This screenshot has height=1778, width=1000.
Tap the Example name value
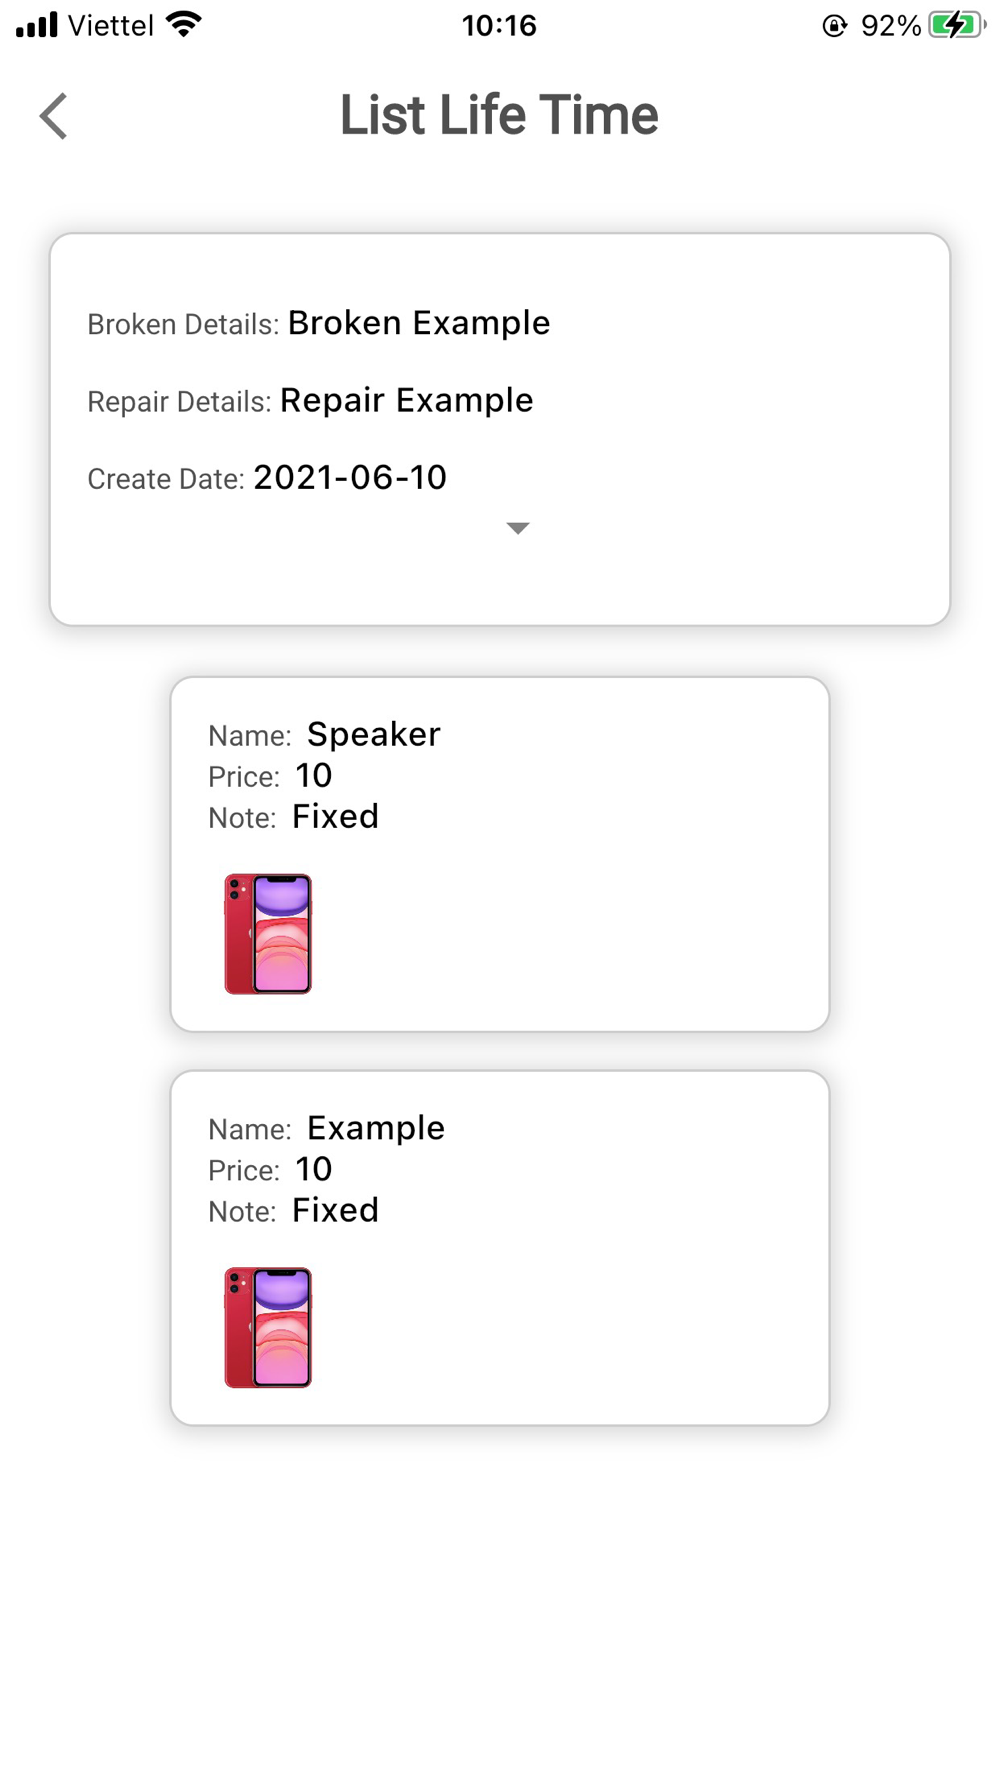point(376,1128)
